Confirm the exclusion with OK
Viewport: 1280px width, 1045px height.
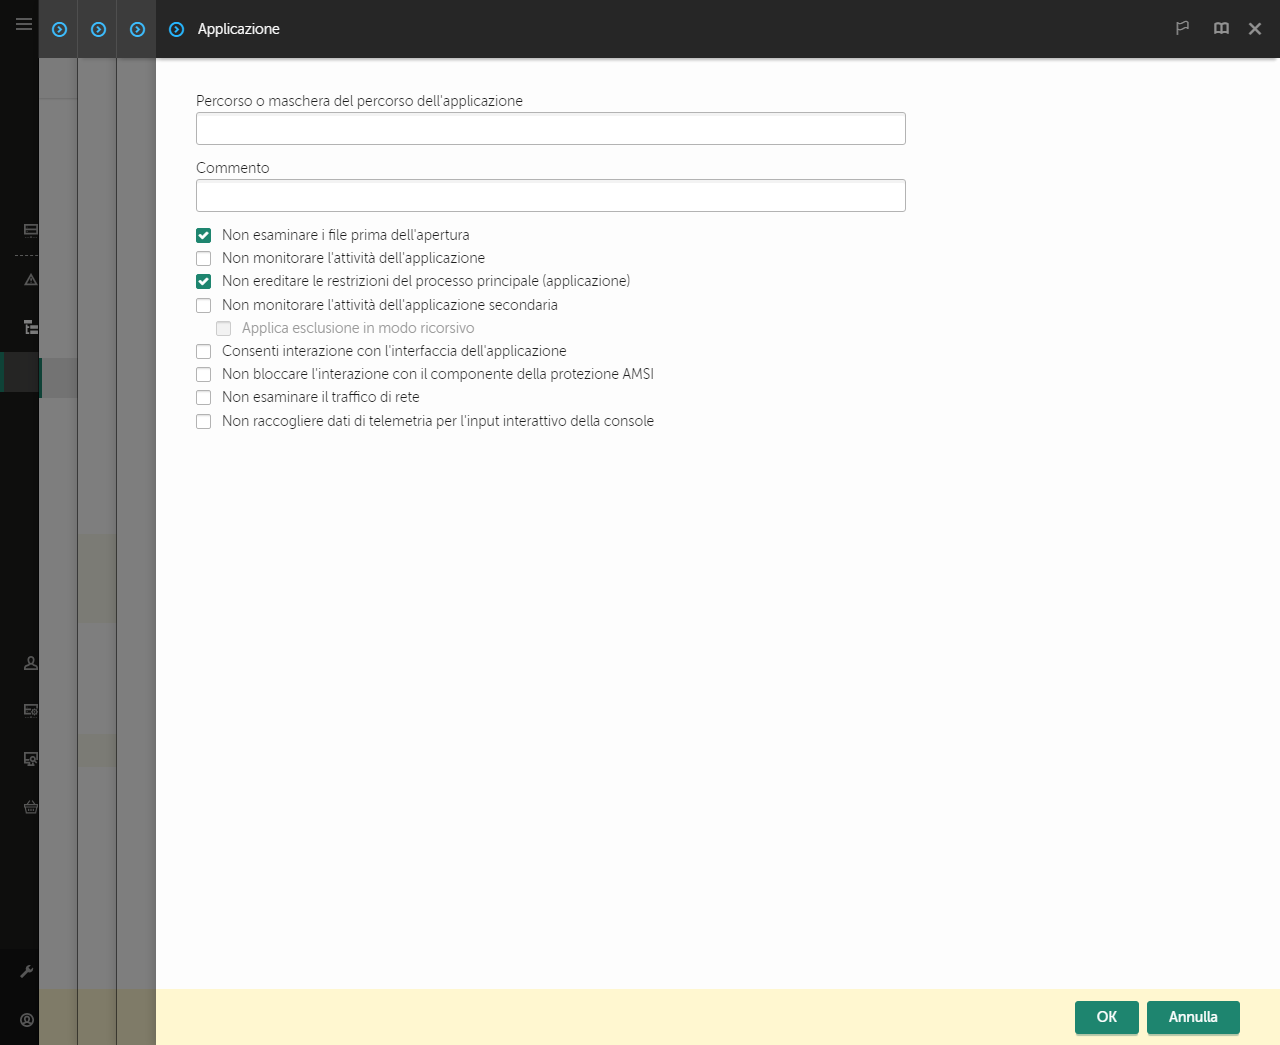click(1106, 1017)
